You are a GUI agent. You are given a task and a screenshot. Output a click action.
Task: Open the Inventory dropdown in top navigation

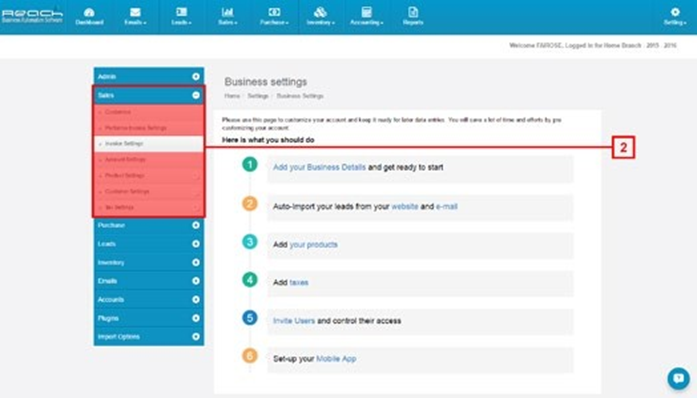pos(320,16)
